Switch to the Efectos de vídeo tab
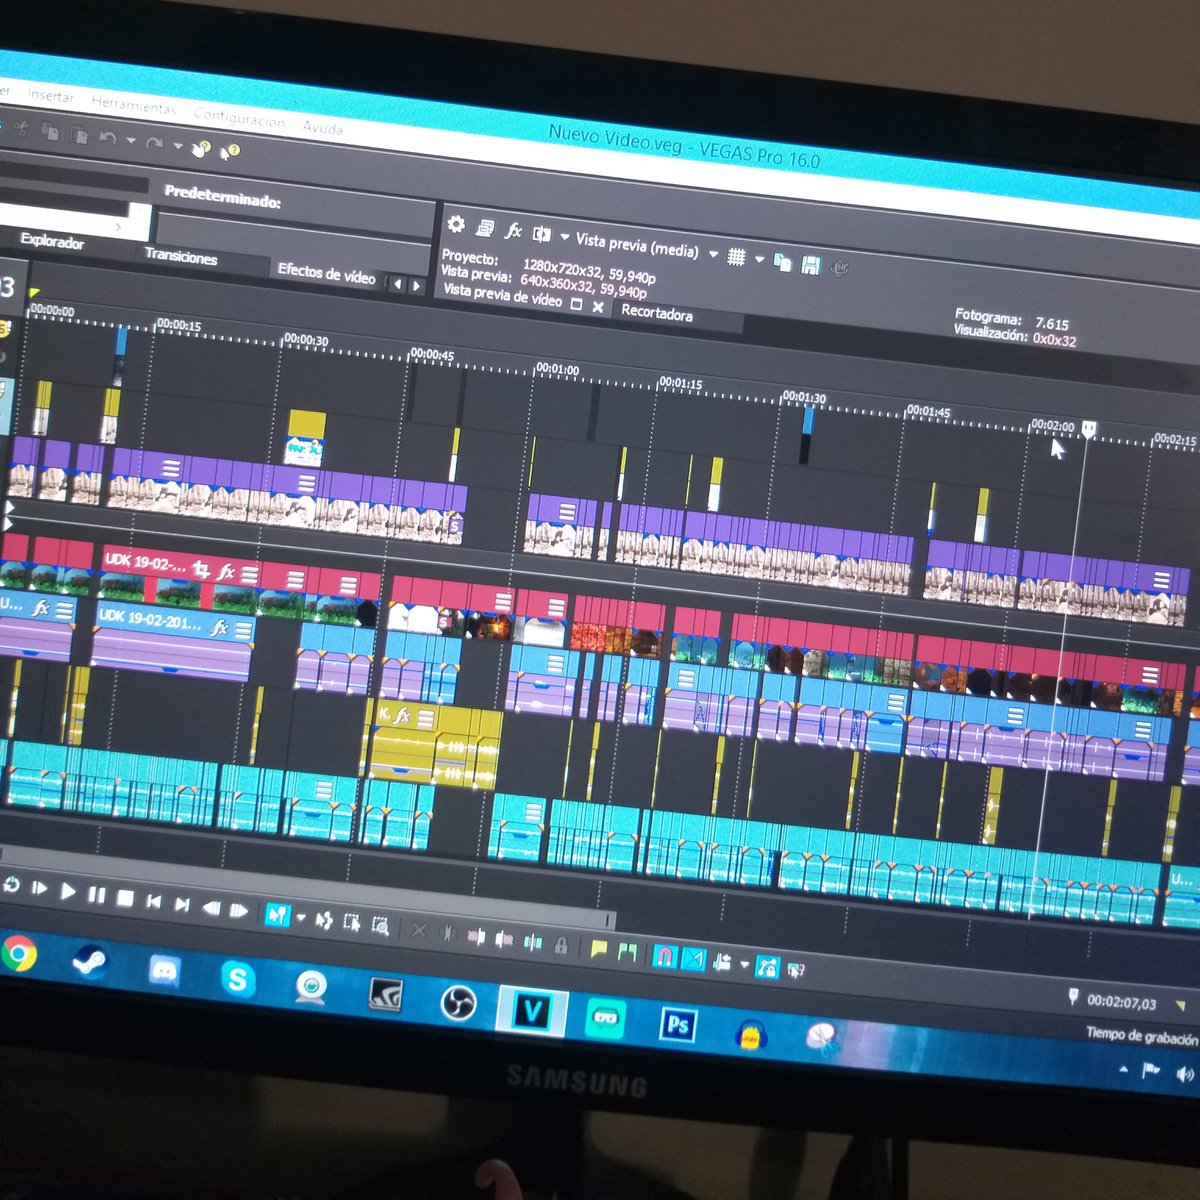Image resolution: width=1200 pixels, height=1200 pixels. [326, 273]
